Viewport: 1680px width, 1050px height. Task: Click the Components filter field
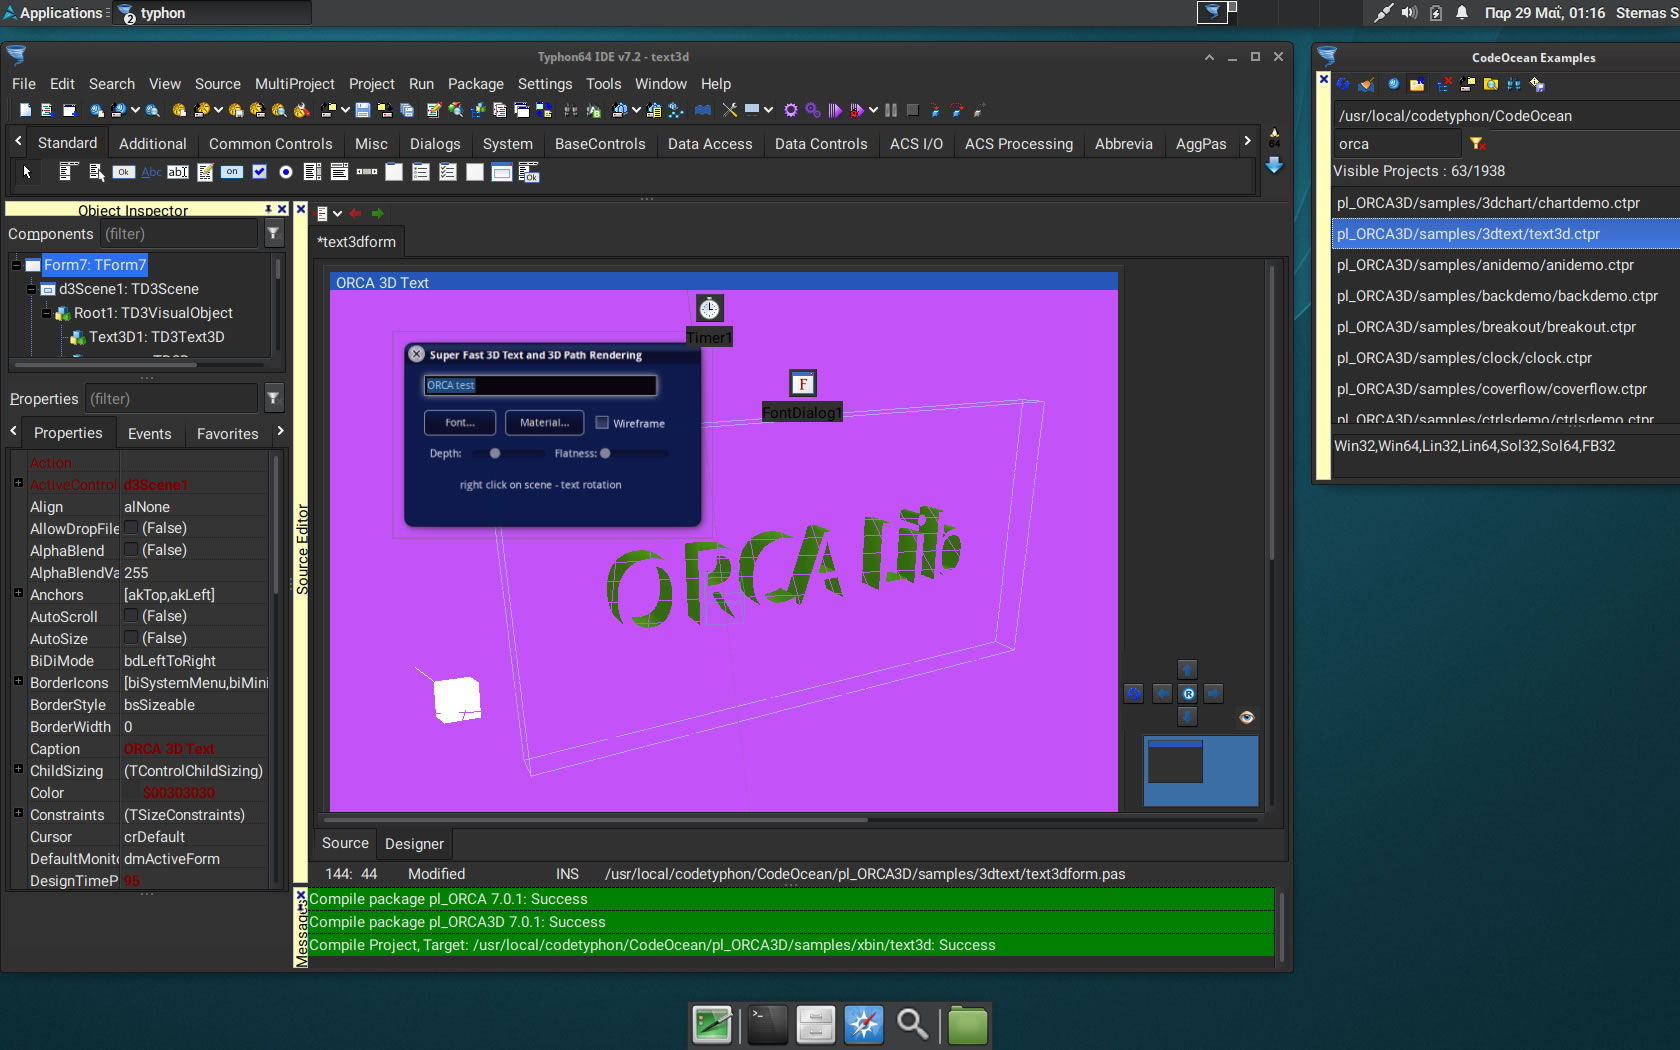pos(178,234)
